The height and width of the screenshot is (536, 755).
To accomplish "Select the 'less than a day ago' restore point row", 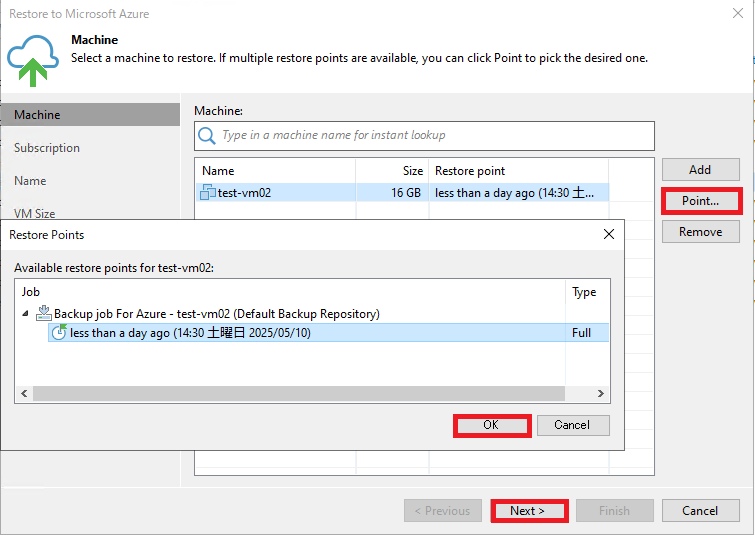I will tap(328, 333).
